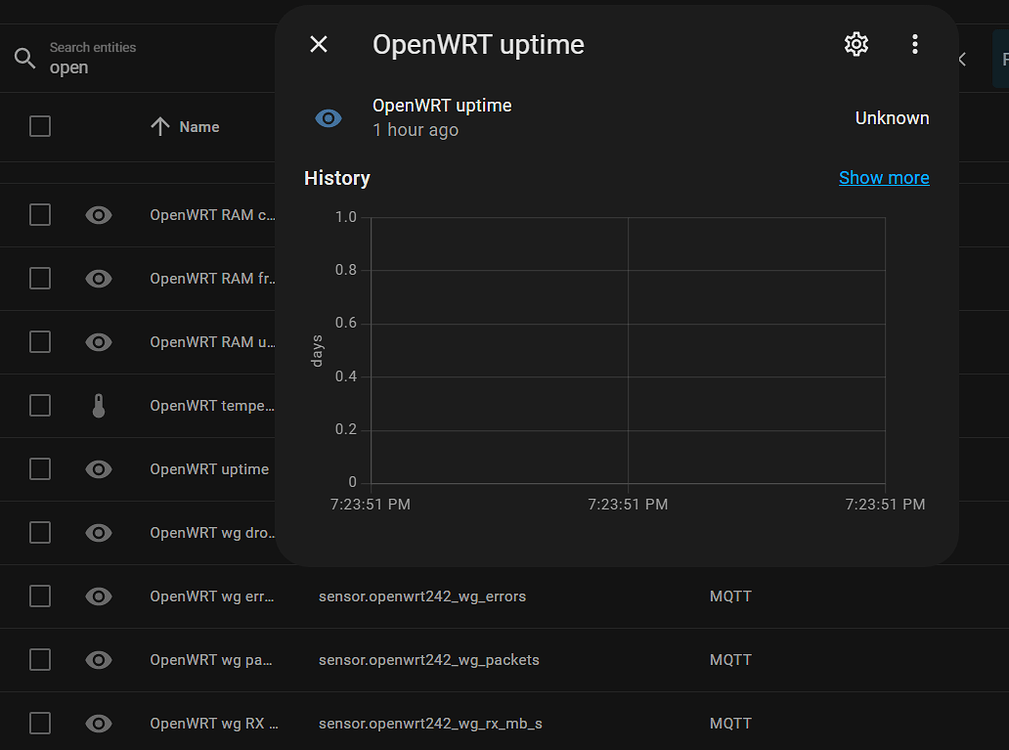Screen dimensions: 1009x750
Task: Click the ascending sort arrow on Name column
Action: (x=160, y=126)
